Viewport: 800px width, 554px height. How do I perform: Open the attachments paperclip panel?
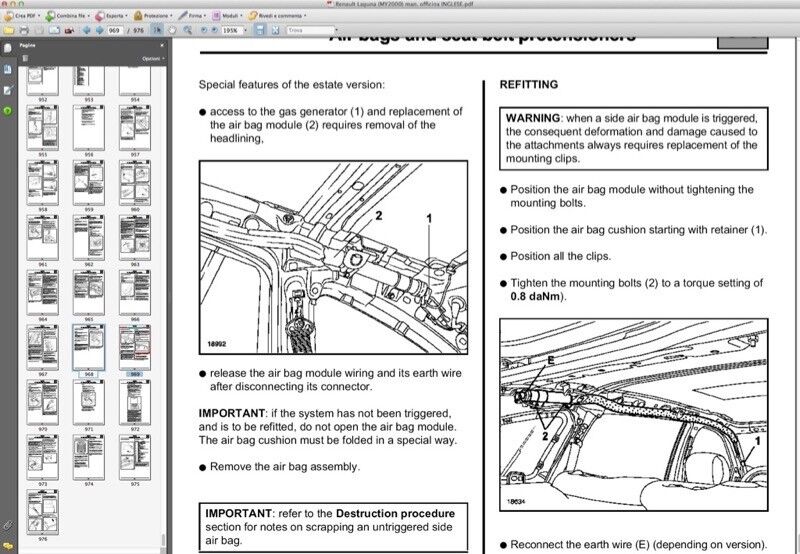tap(8, 525)
